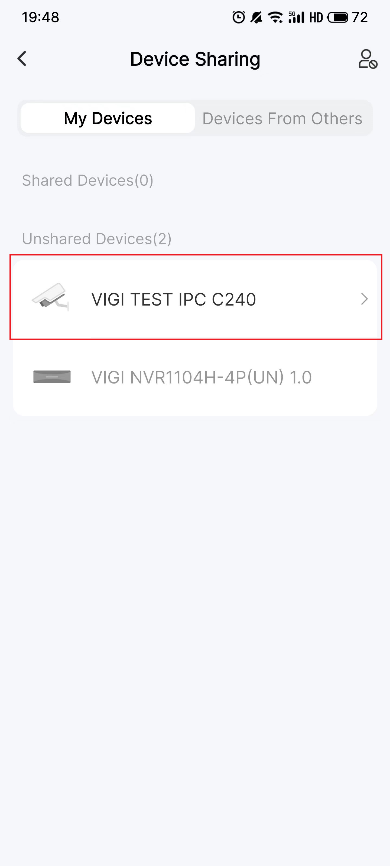Switch to the My Devices tab

click(108, 118)
